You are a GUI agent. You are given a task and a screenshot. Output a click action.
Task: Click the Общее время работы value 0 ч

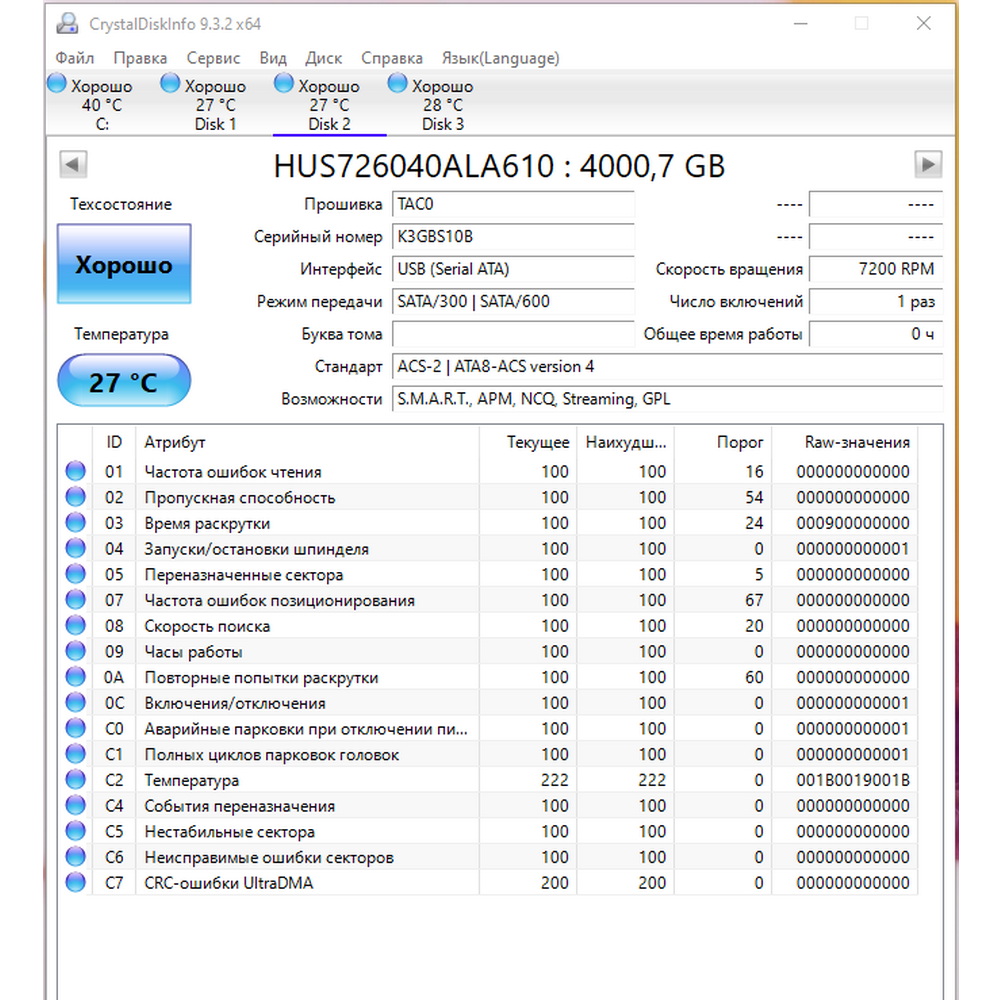pos(876,334)
